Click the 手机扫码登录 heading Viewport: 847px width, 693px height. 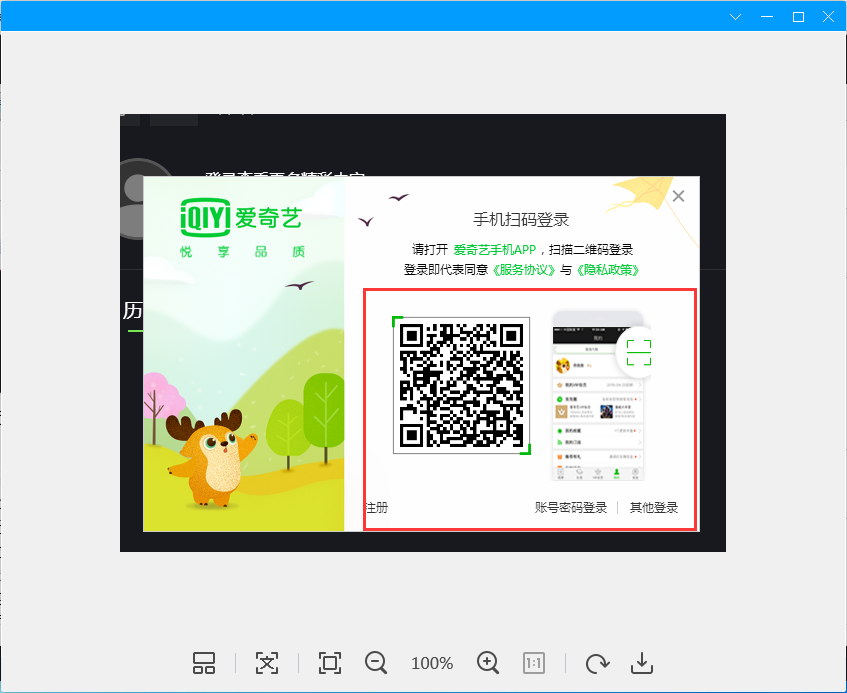point(521,220)
